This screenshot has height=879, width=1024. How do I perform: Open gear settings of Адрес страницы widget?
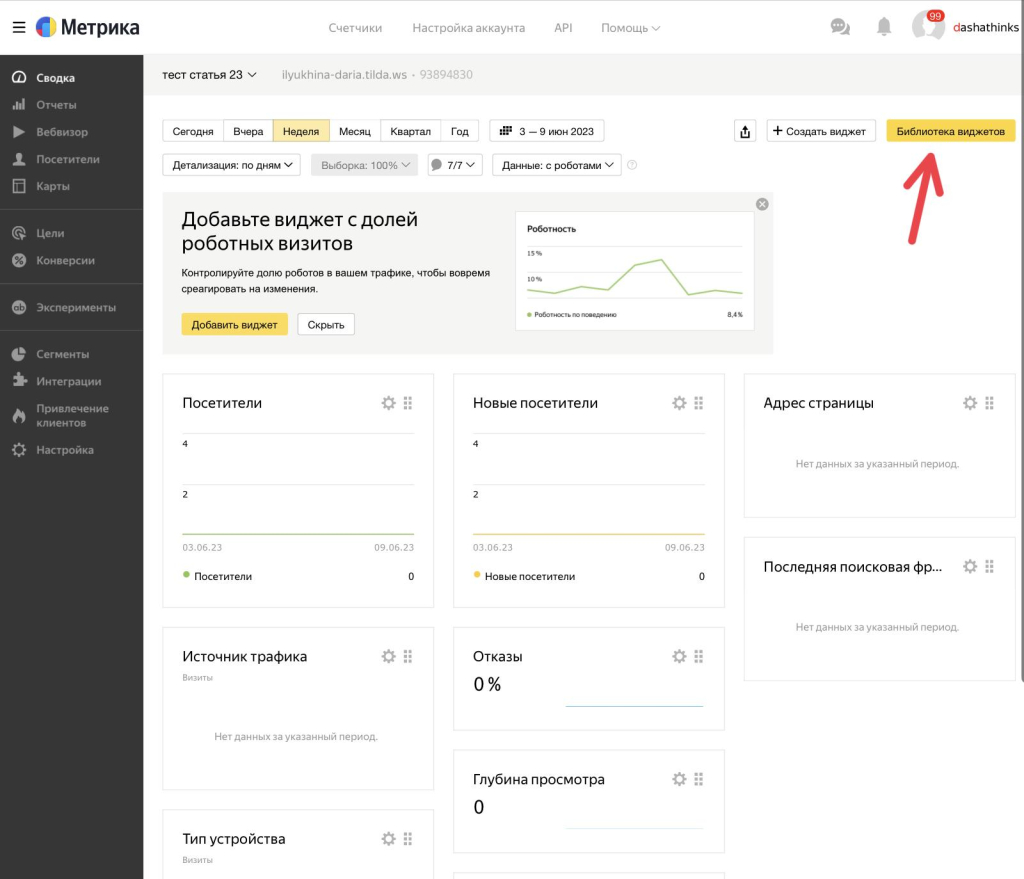(x=970, y=403)
